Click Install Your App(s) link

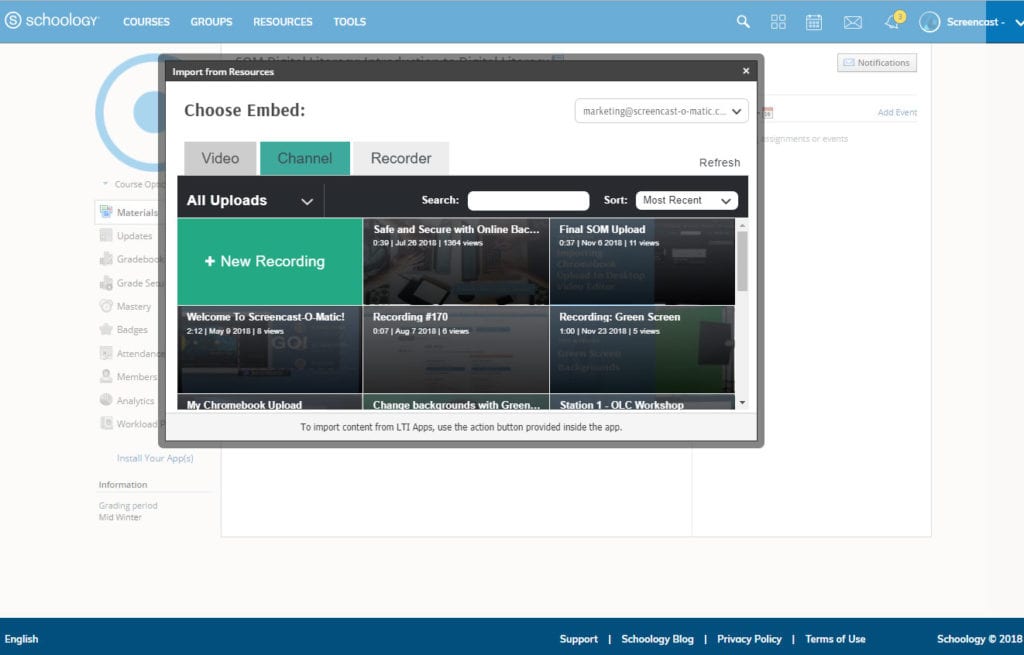(x=155, y=458)
